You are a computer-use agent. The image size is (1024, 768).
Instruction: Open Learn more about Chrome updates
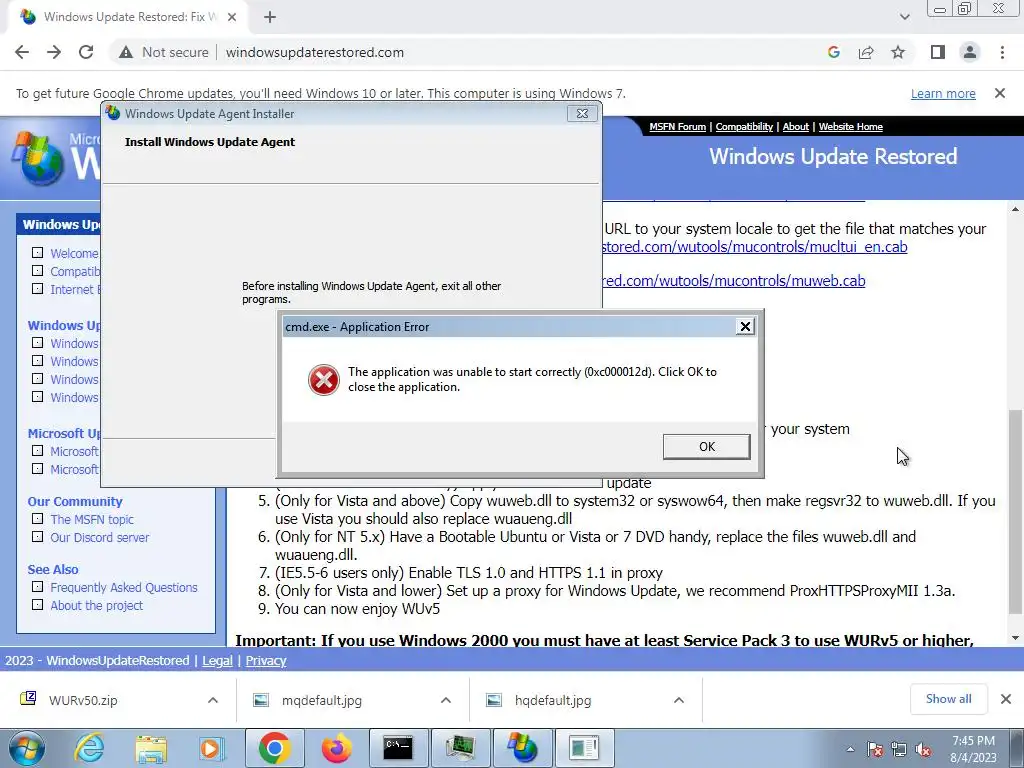pos(943,93)
